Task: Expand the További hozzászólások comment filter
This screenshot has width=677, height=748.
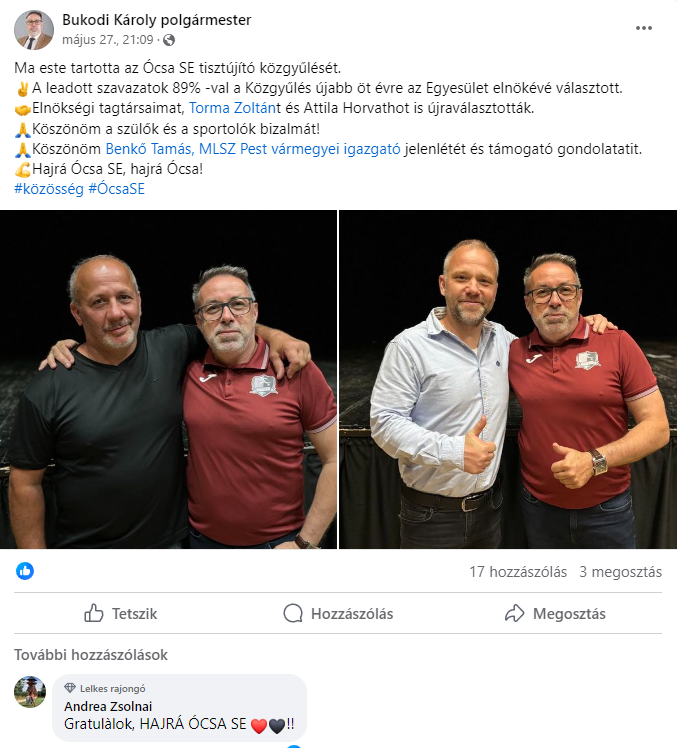Action: click(91, 655)
